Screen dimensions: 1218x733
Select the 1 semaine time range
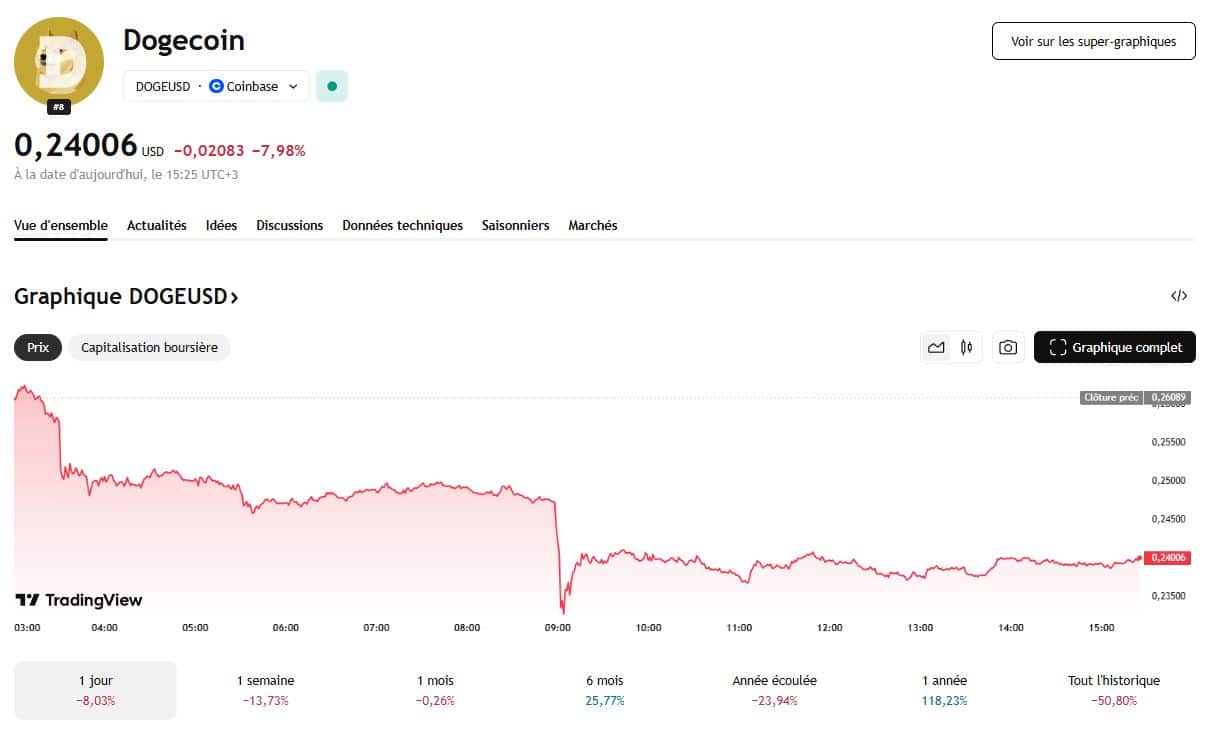coord(265,690)
